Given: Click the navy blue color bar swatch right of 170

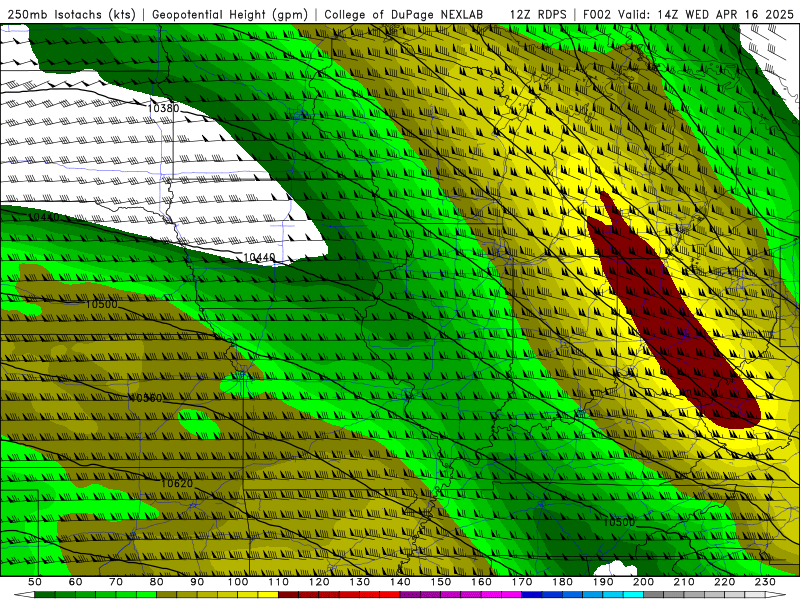Looking at the screenshot, I should 532,595.
